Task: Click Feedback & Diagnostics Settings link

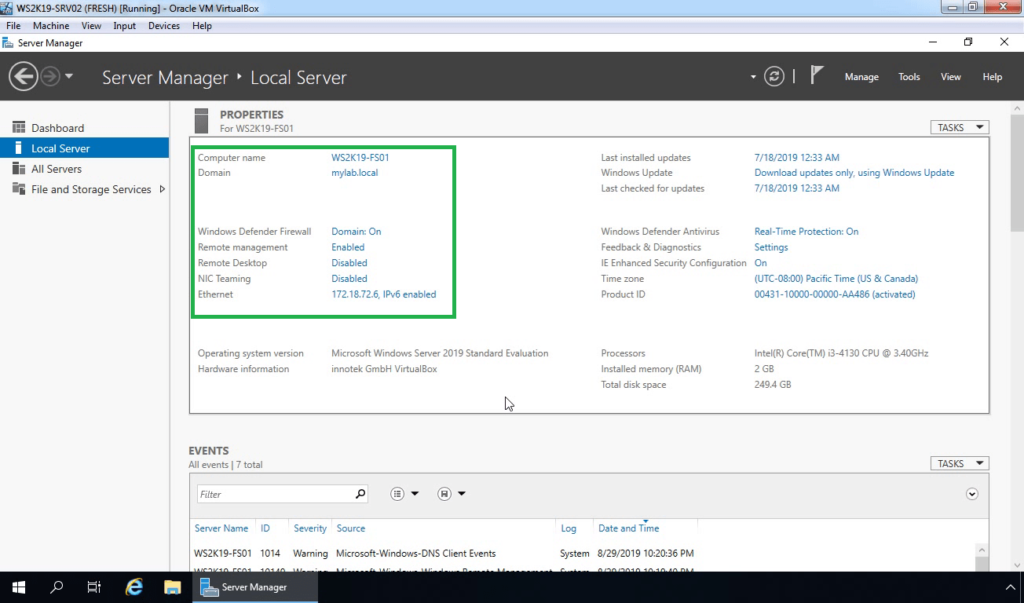Action: [771, 247]
